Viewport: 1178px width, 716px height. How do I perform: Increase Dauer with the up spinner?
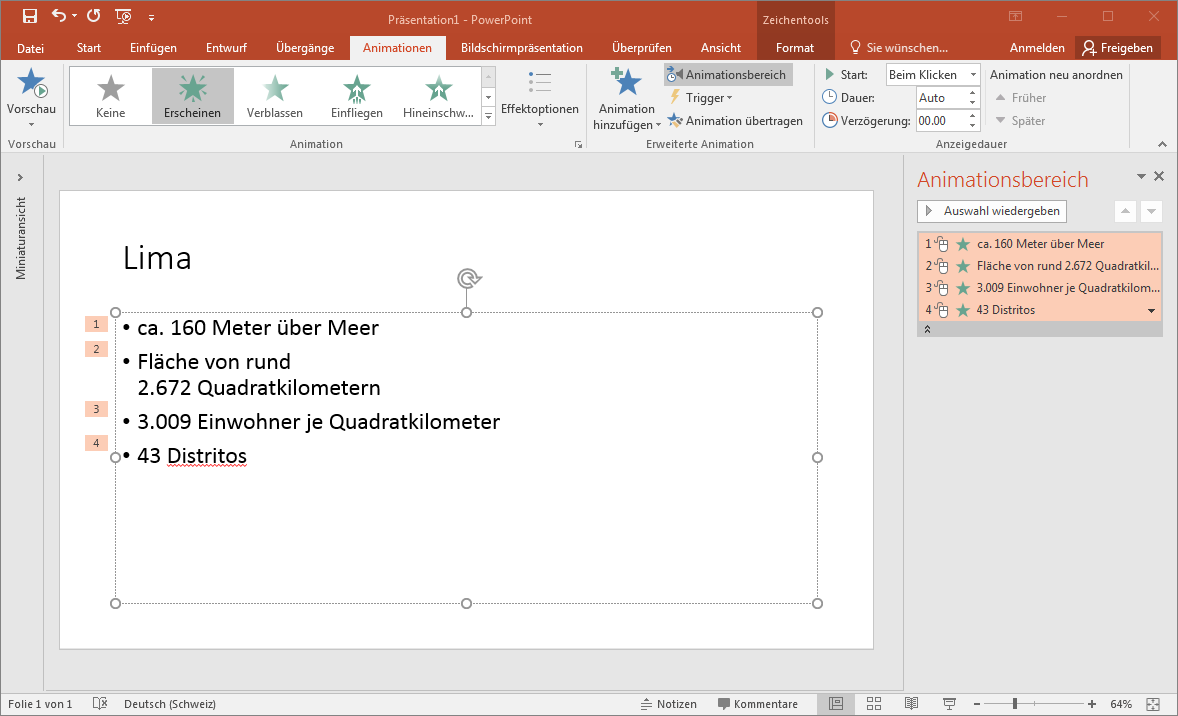(x=973, y=93)
